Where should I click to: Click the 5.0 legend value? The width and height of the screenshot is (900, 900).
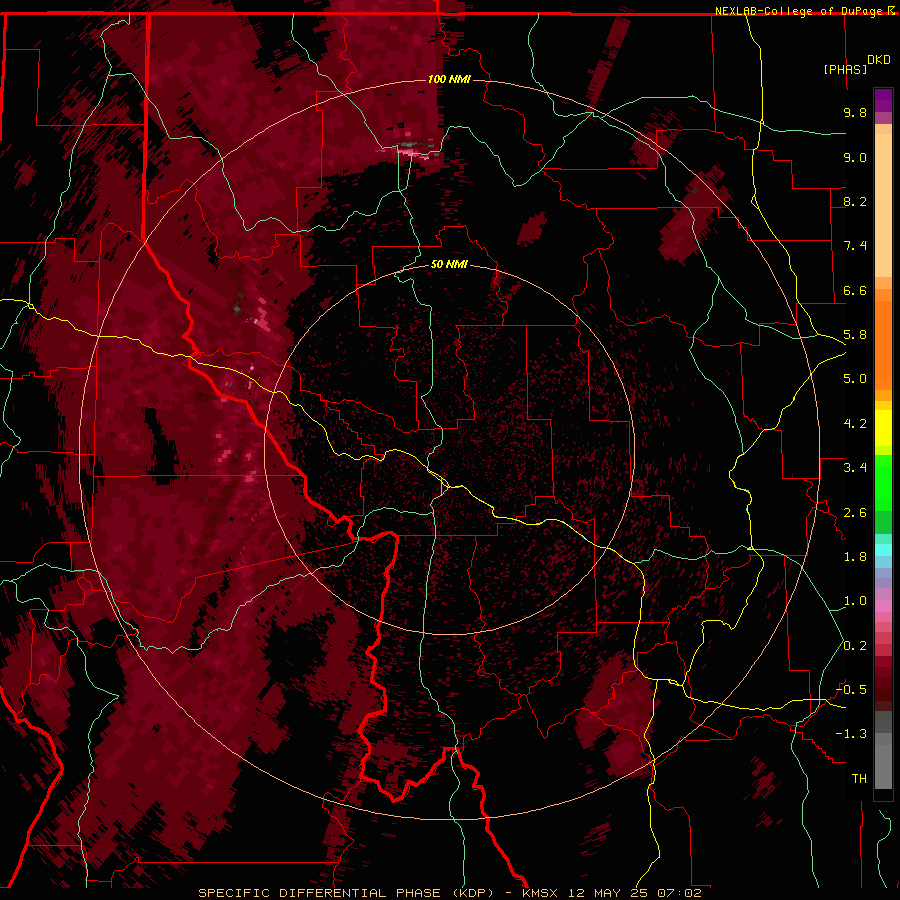pos(855,379)
